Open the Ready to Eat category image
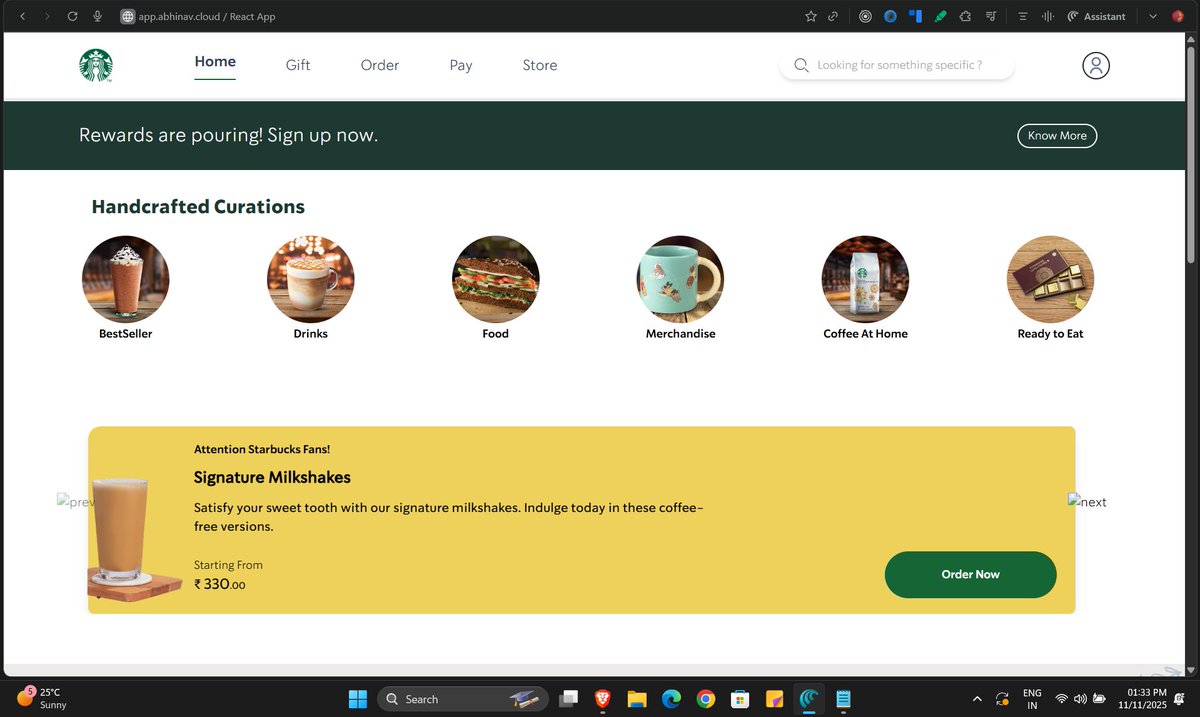Screen dimensions: 1200x717 1051,279
